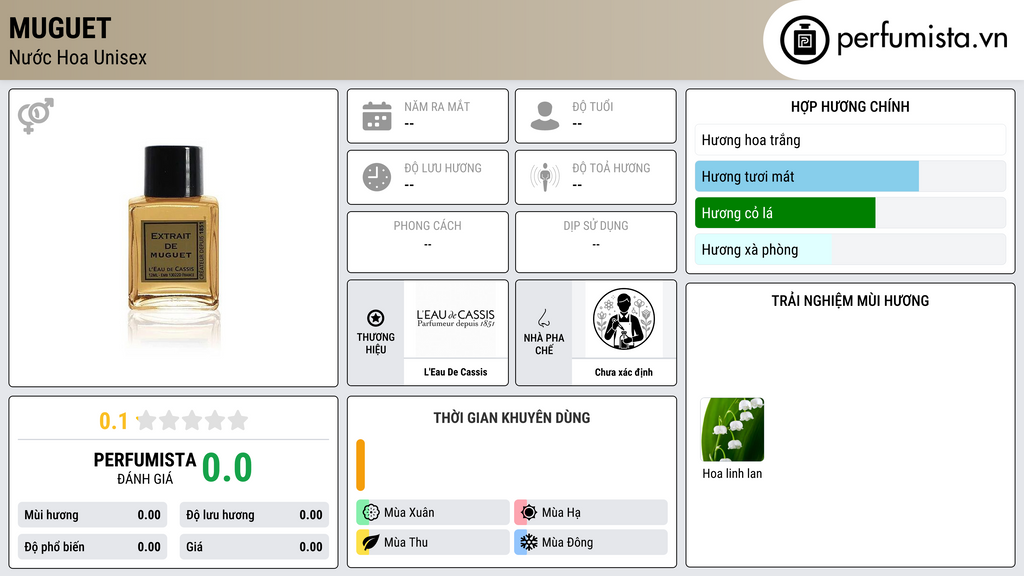Click the sillage icon for Độ toả hương

545,177
